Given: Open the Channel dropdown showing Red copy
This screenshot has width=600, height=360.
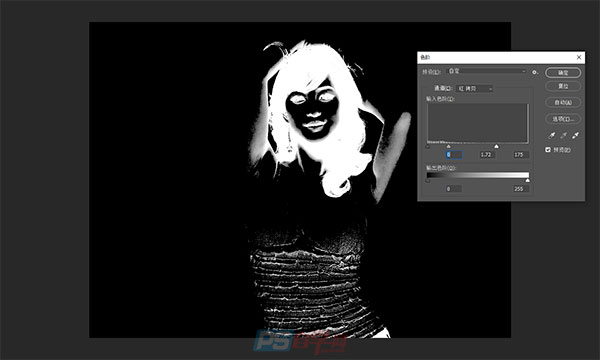Looking at the screenshot, I should 474,88.
